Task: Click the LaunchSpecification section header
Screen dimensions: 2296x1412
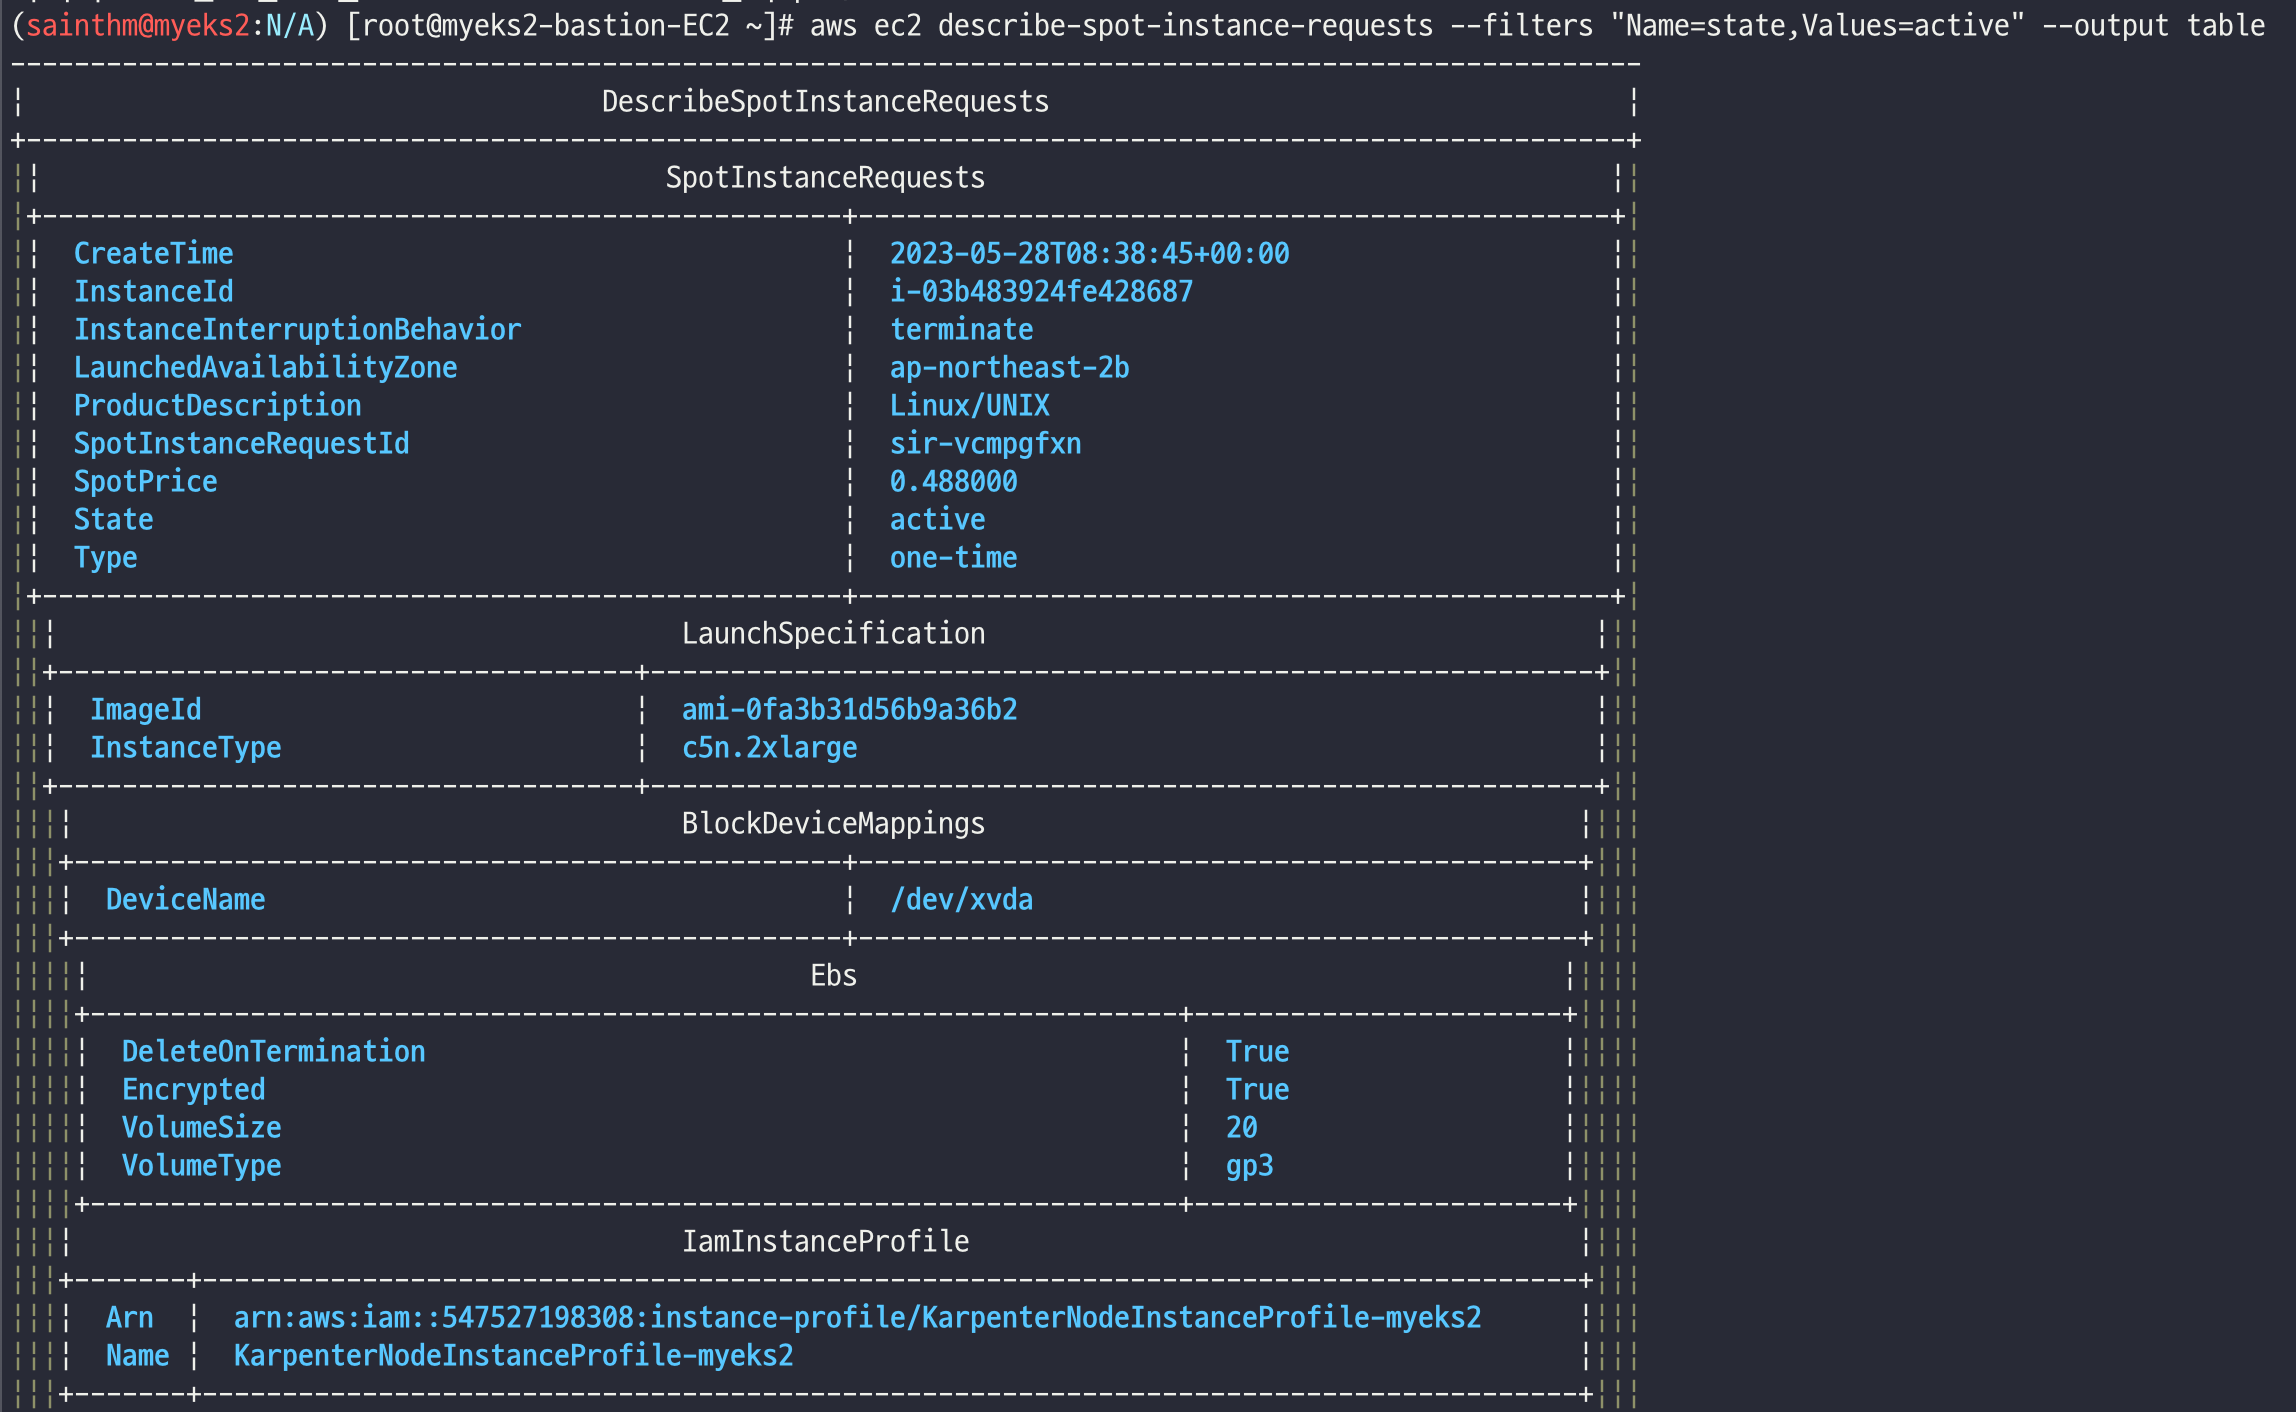Action: (x=833, y=633)
